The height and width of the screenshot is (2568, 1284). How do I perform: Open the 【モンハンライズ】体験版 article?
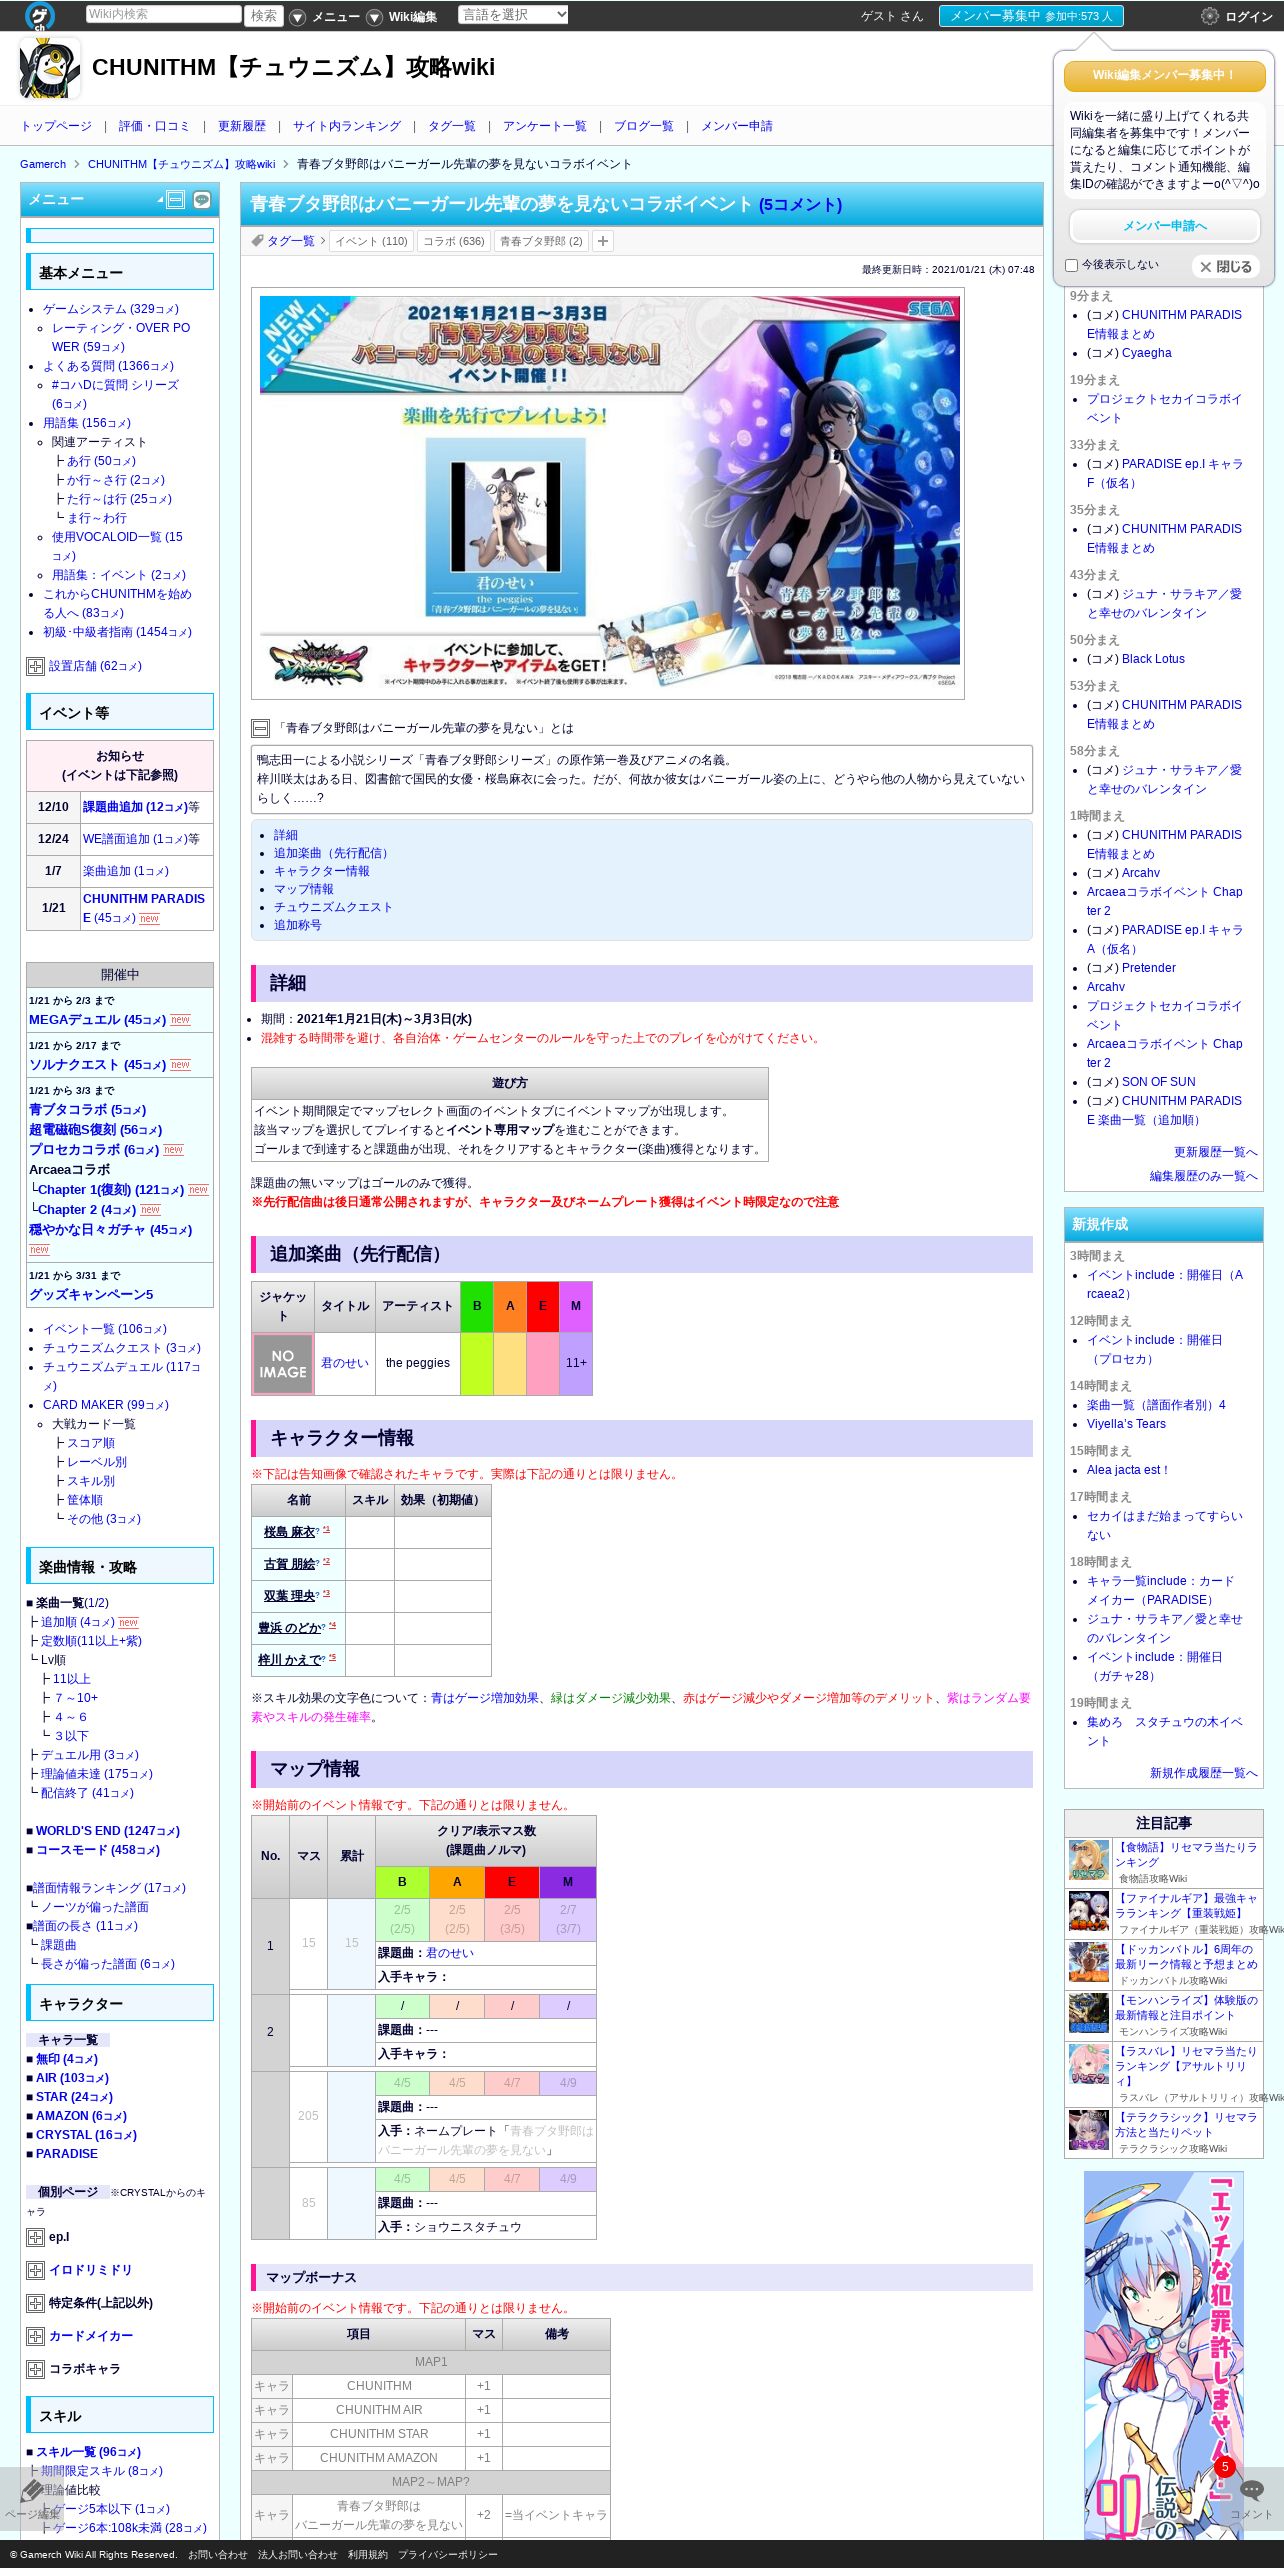[x=1186, y=2007]
